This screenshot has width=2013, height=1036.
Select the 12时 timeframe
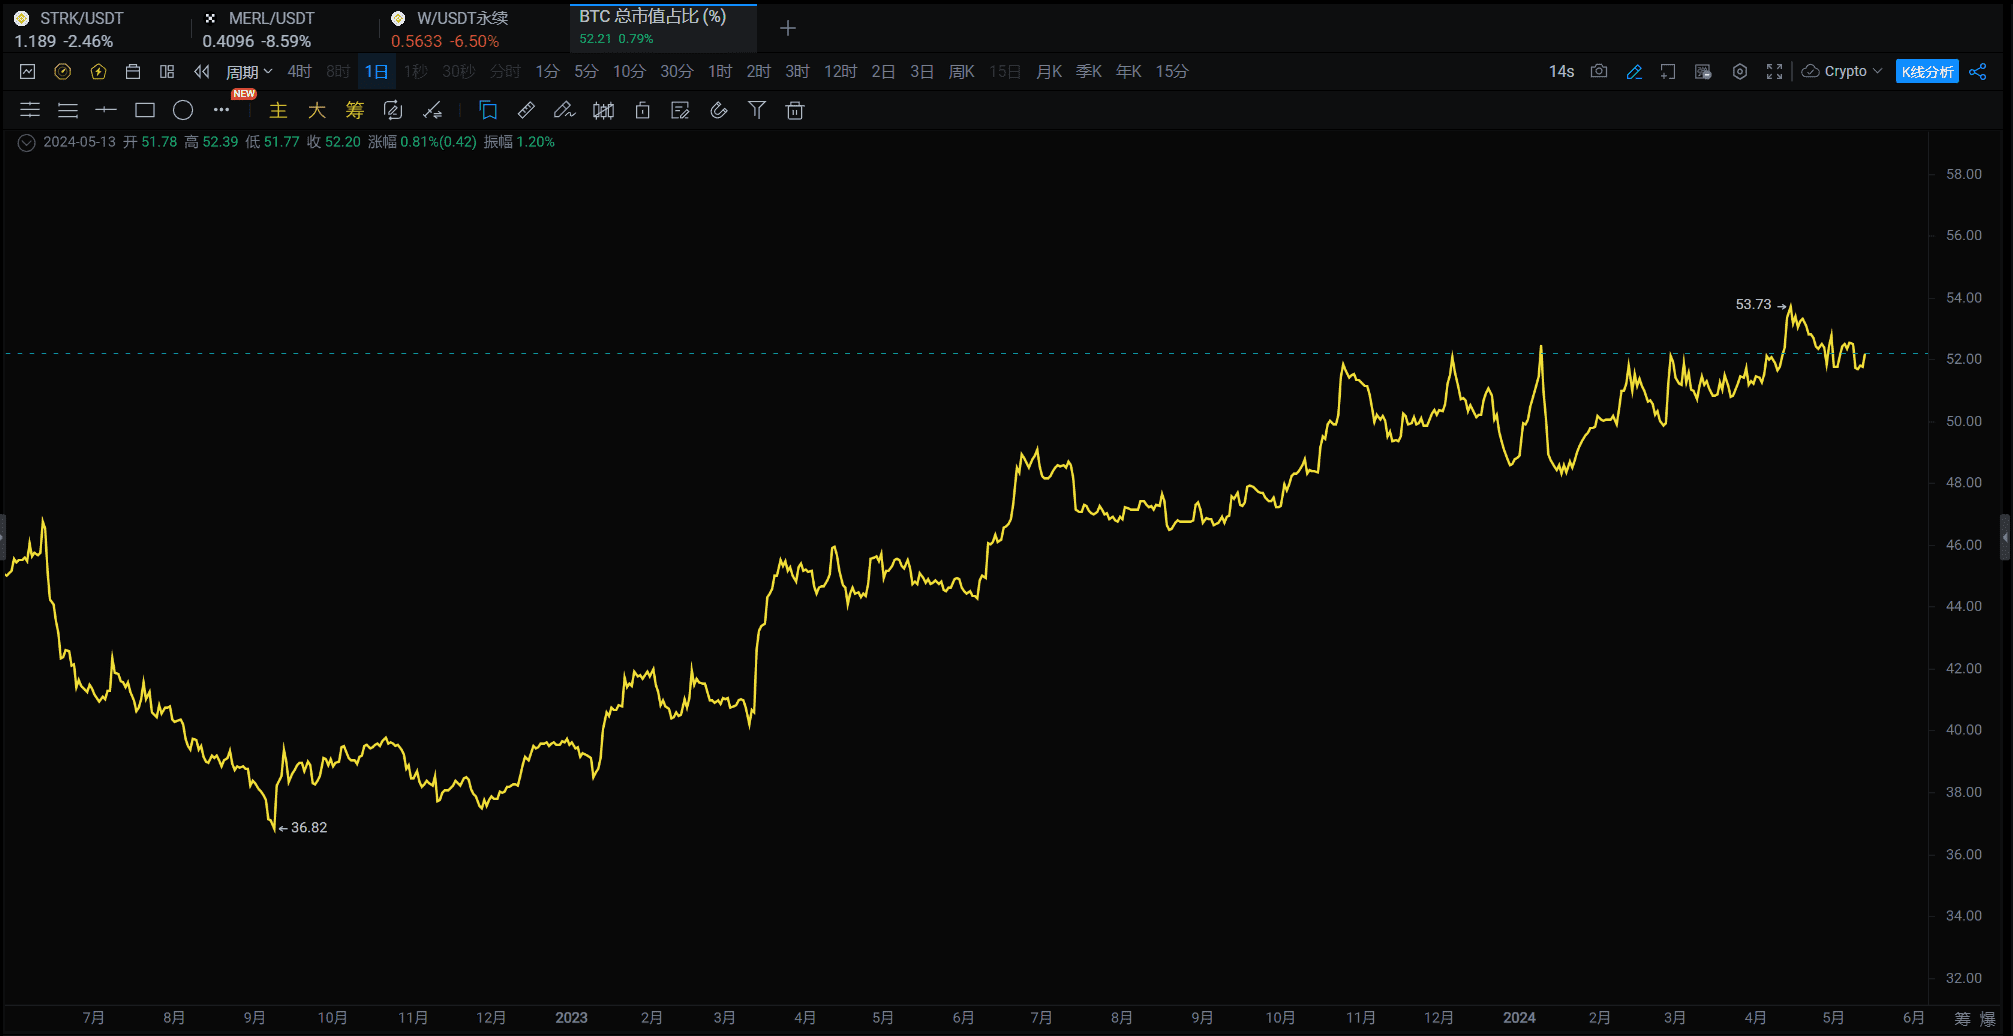point(840,71)
